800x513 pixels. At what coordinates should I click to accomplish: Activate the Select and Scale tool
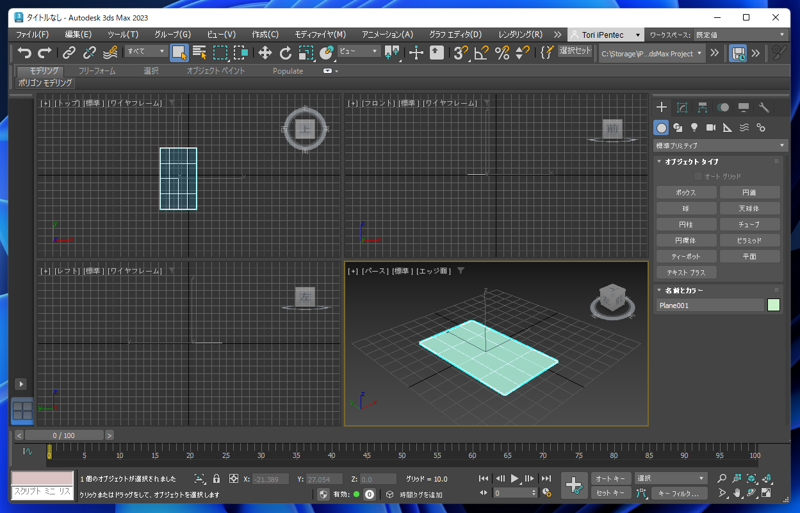click(x=306, y=53)
